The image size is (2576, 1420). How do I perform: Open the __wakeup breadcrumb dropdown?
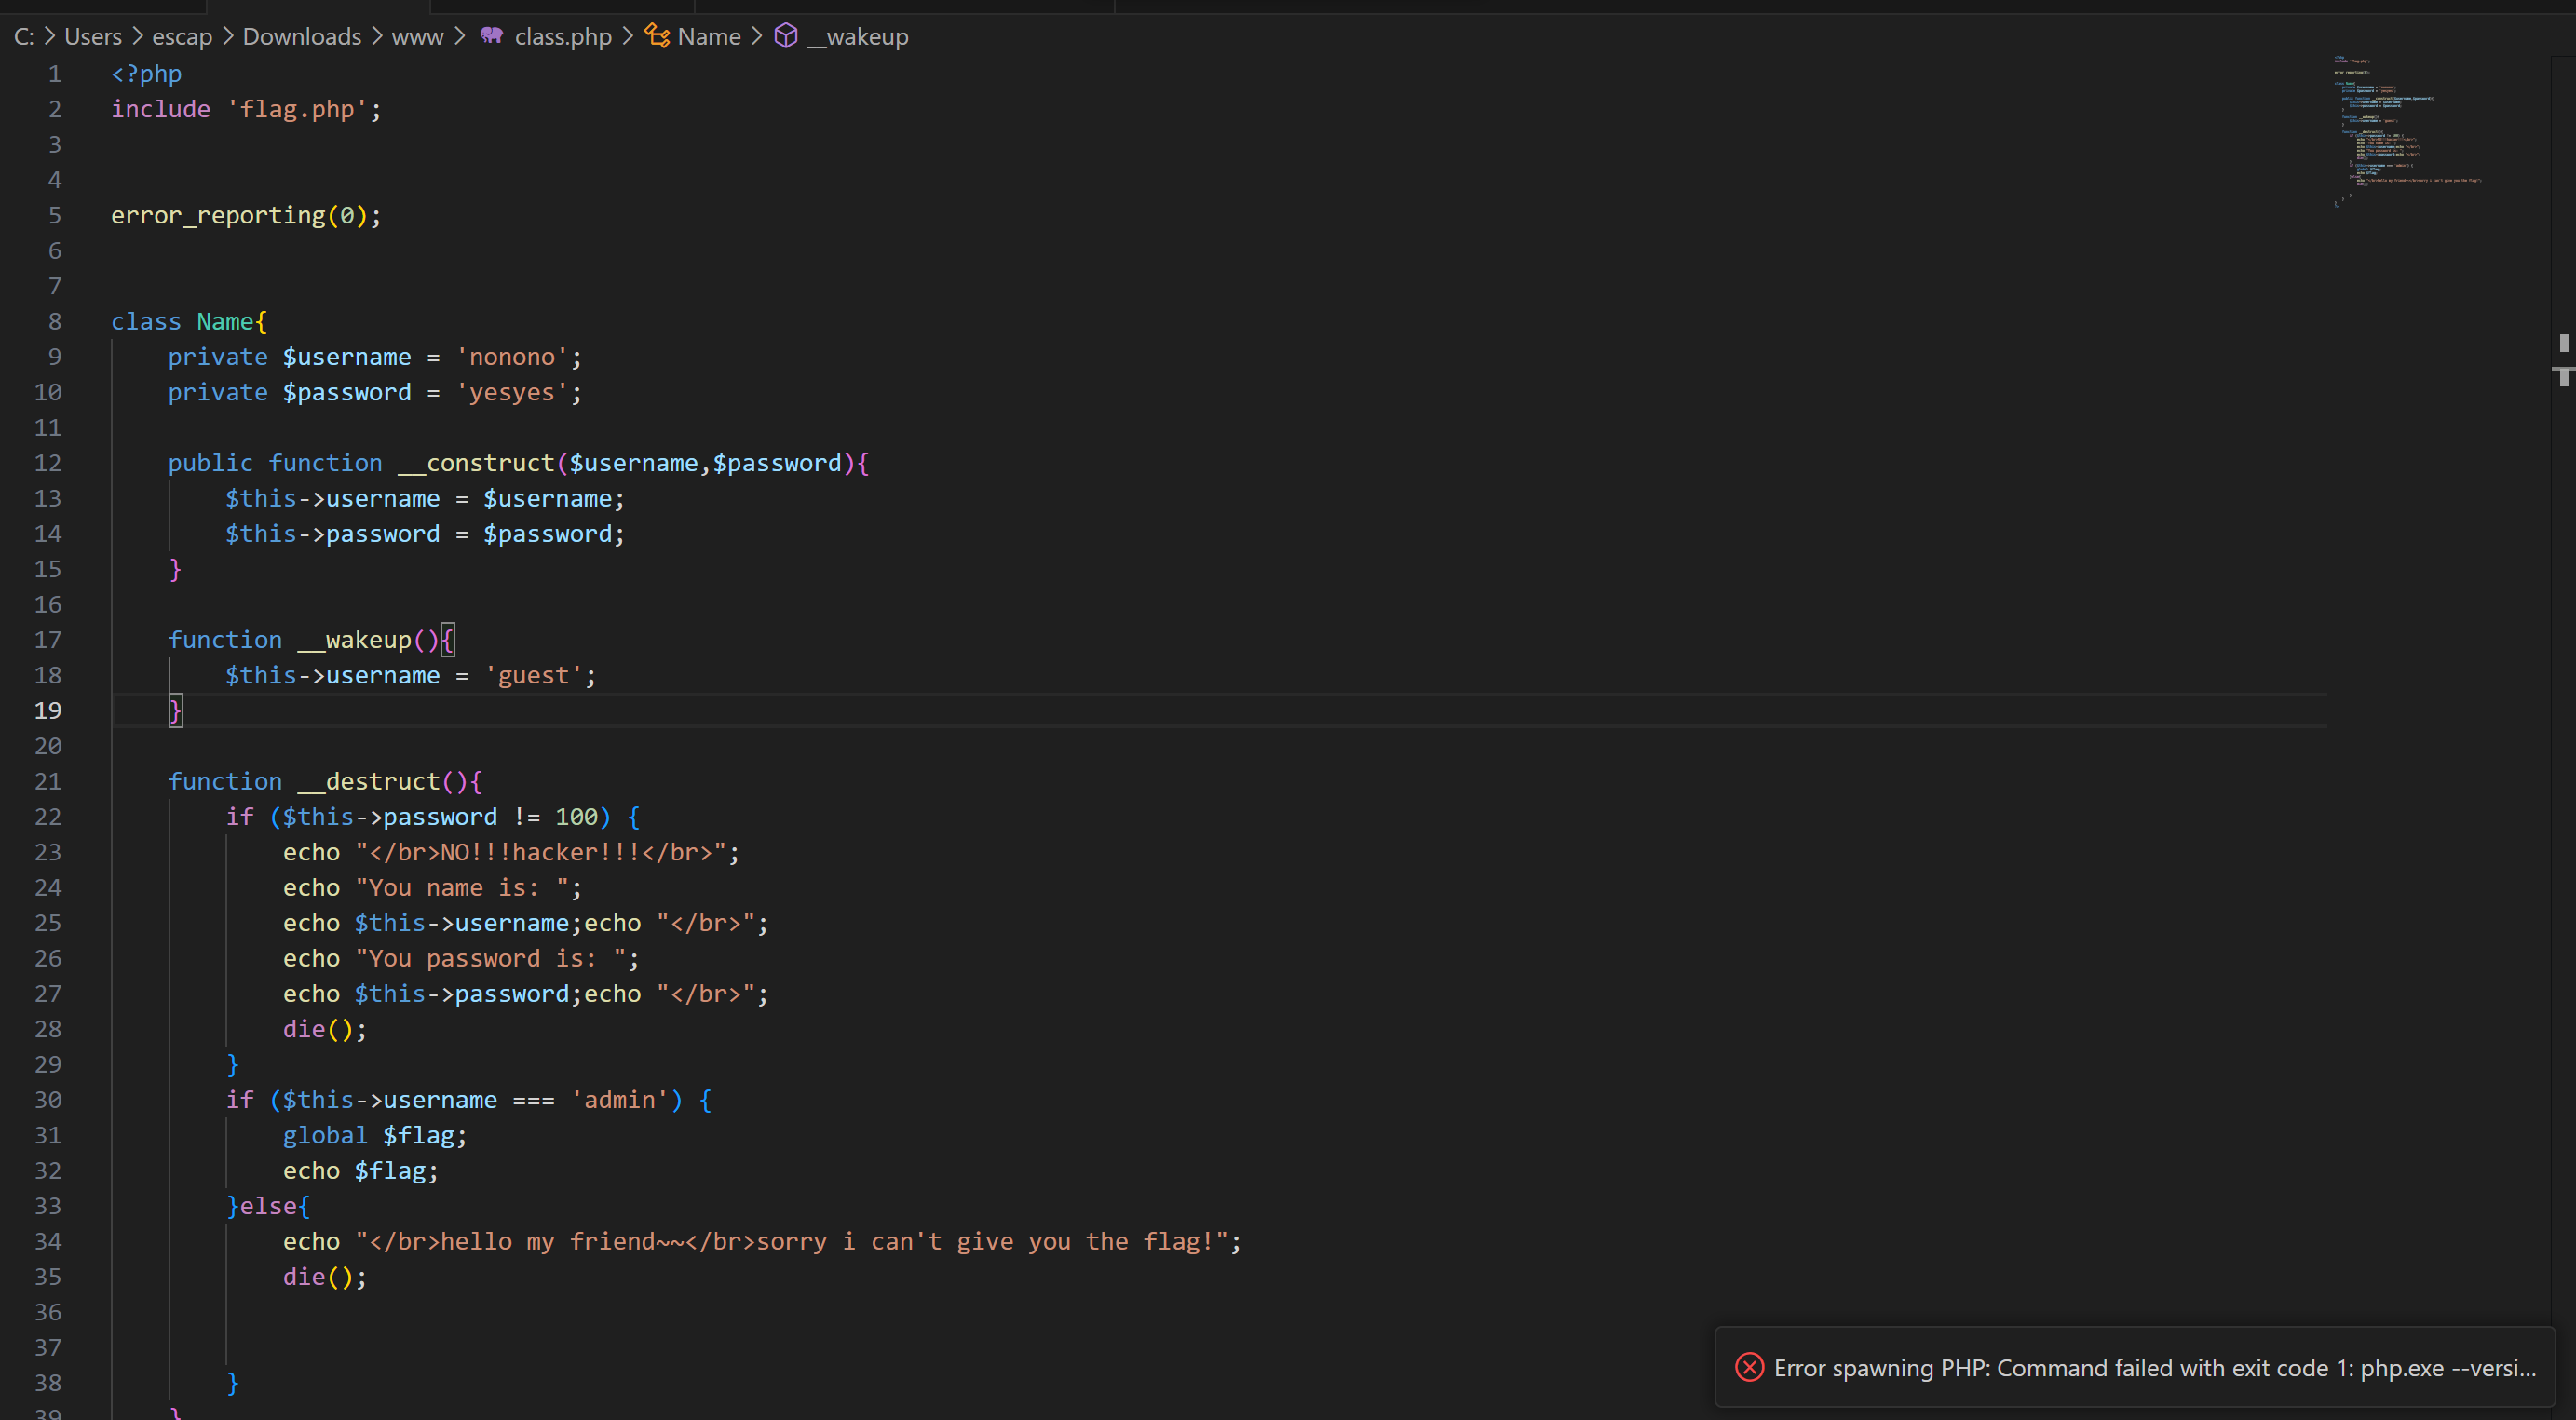[866, 37]
